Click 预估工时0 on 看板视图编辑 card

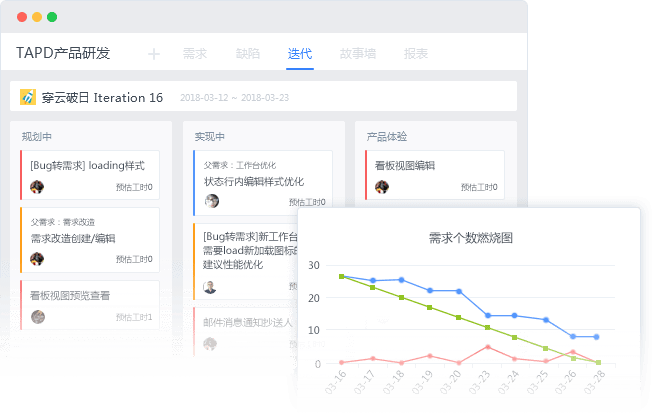click(x=479, y=187)
